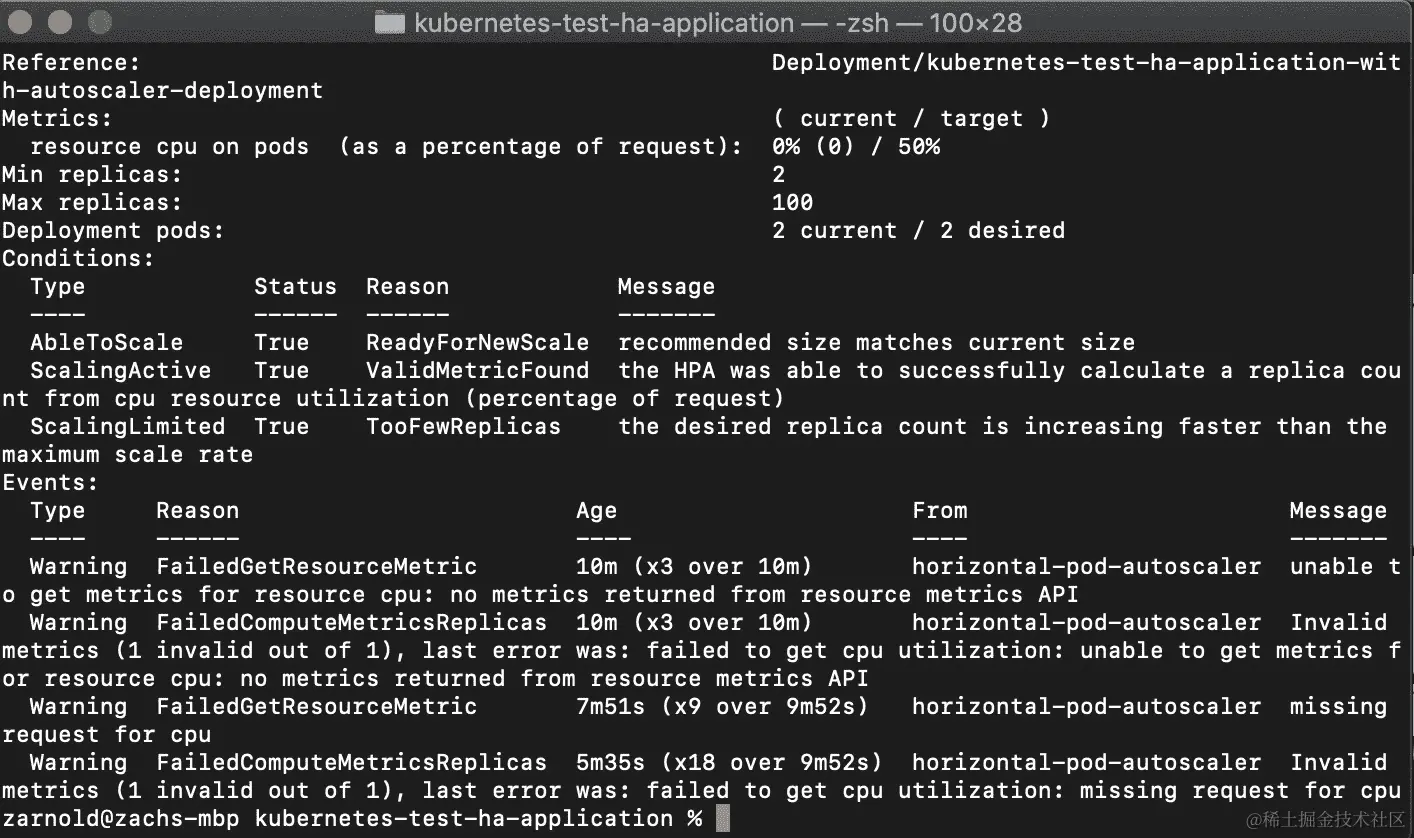
Task: Click the 'ScalingActive' condition type
Action: pos(121,371)
